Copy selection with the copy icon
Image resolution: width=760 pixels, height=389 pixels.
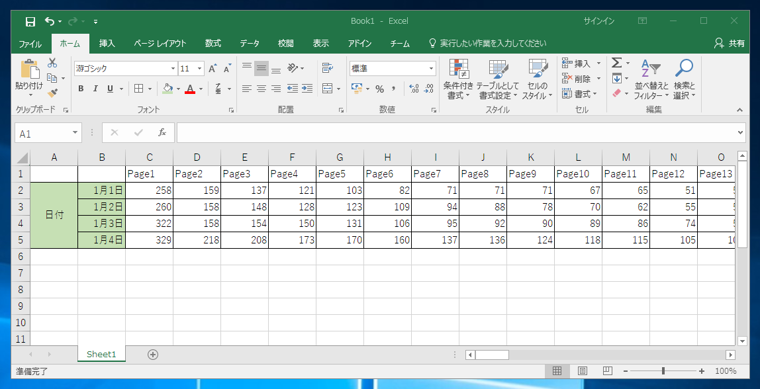[x=52, y=78]
